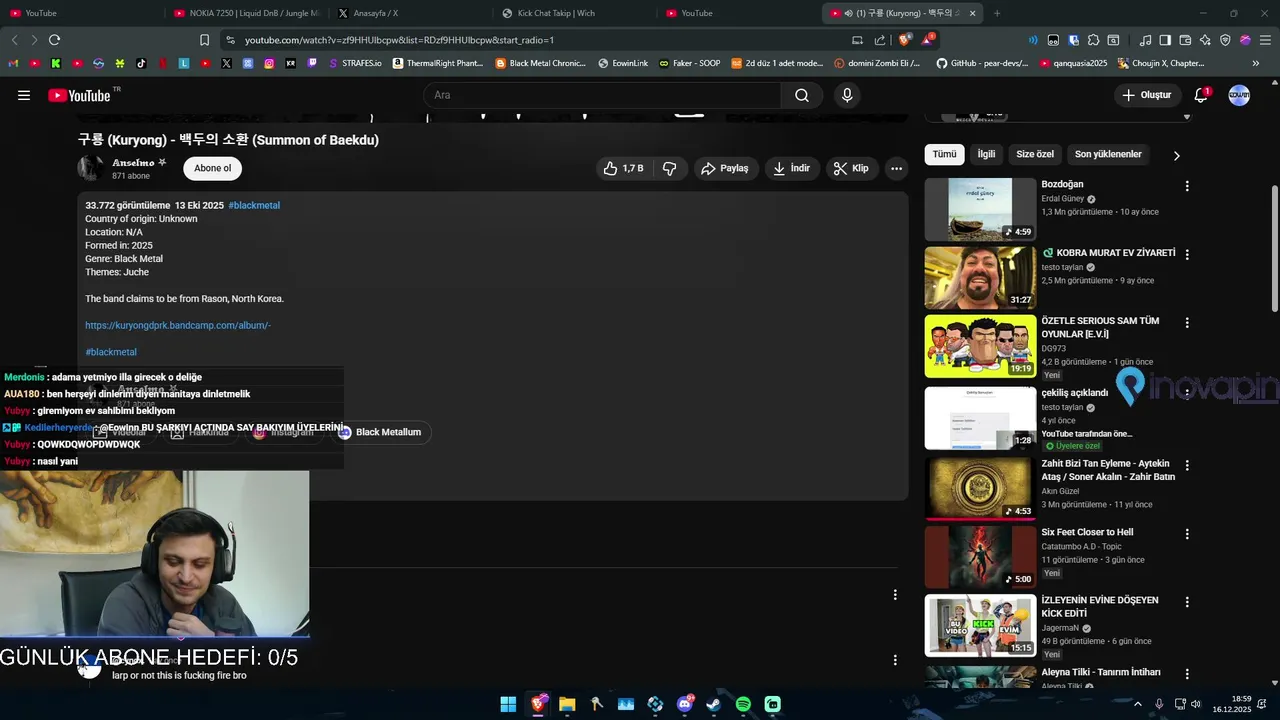Open Steam from the taskbar
Image resolution: width=1280 pixels, height=720 pixels.
[x=714, y=704]
